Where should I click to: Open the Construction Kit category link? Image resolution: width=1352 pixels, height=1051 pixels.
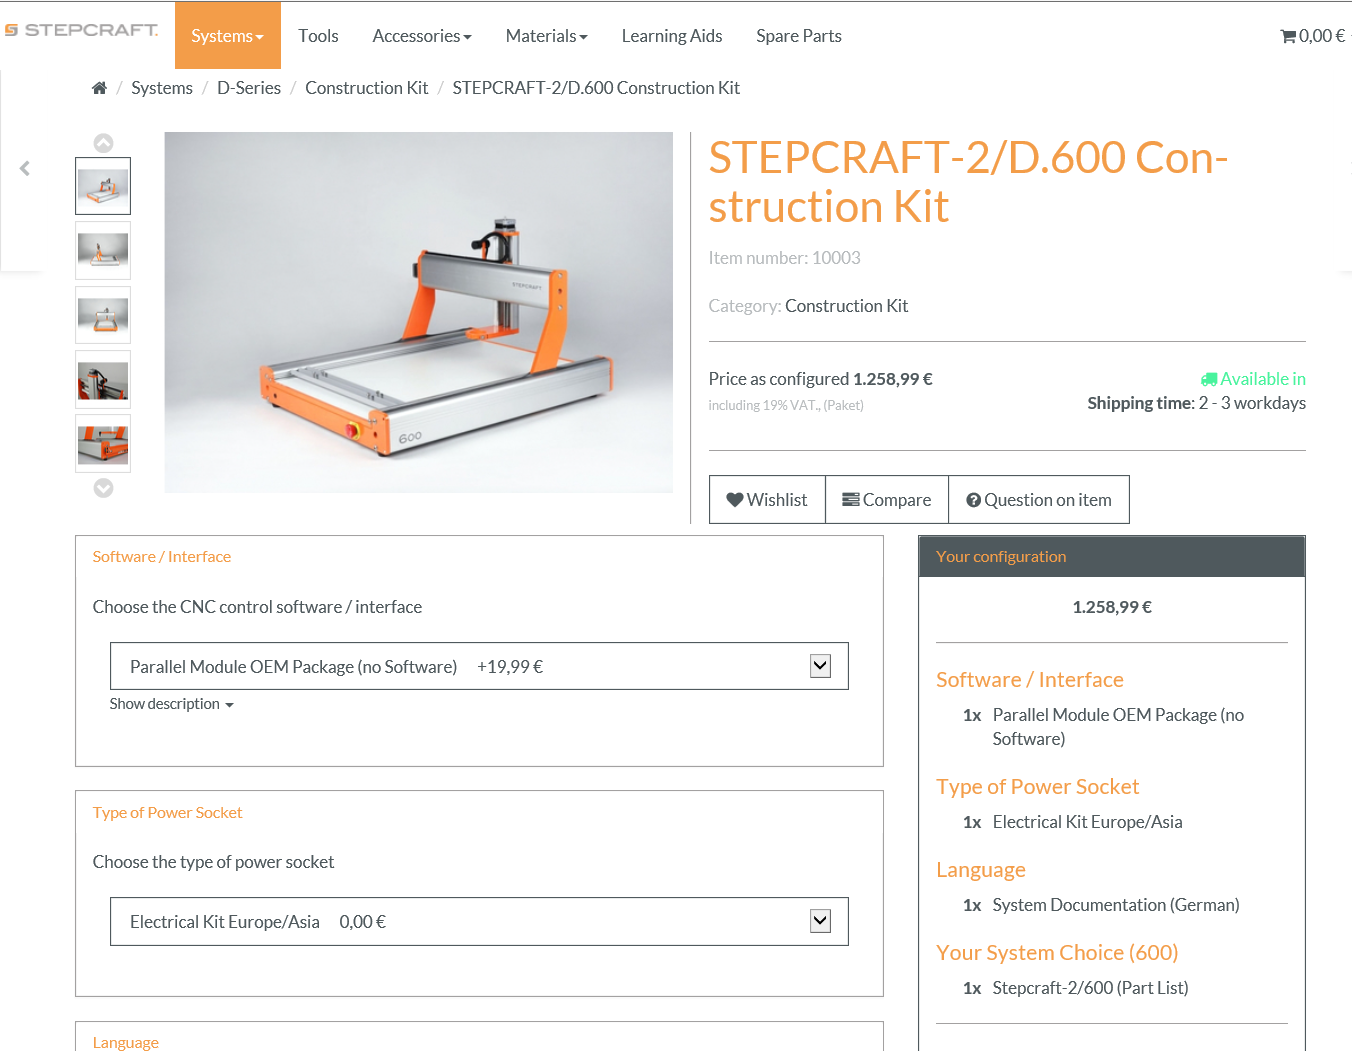846,306
